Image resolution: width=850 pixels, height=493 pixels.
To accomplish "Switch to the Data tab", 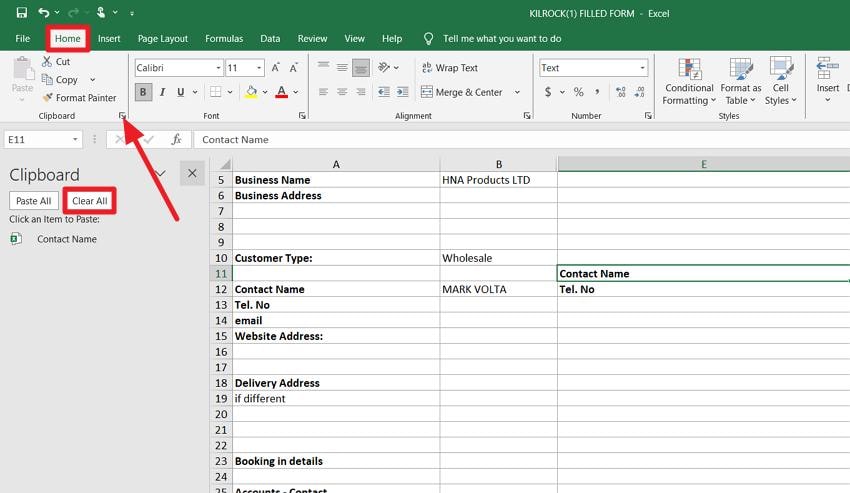I will tap(270, 39).
